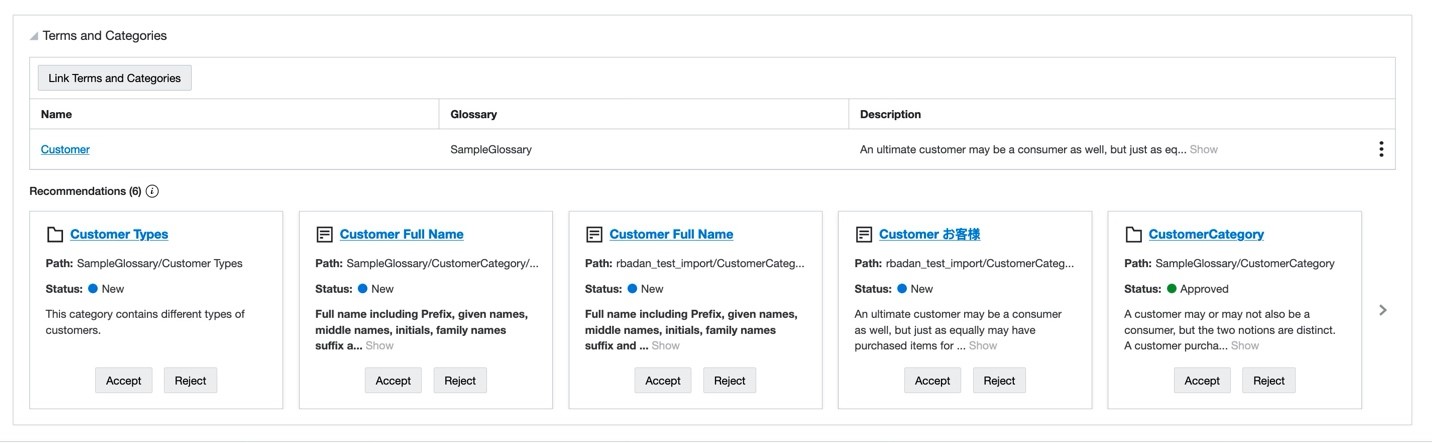Show next recommendations with right arrow
The width and height of the screenshot is (1432, 443).
tap(1383, 310)
